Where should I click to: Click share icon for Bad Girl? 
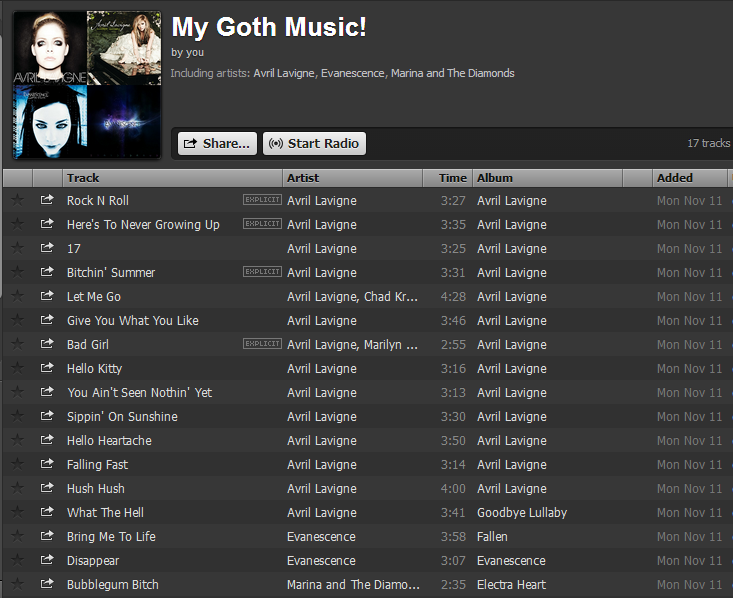click(47, 344)
